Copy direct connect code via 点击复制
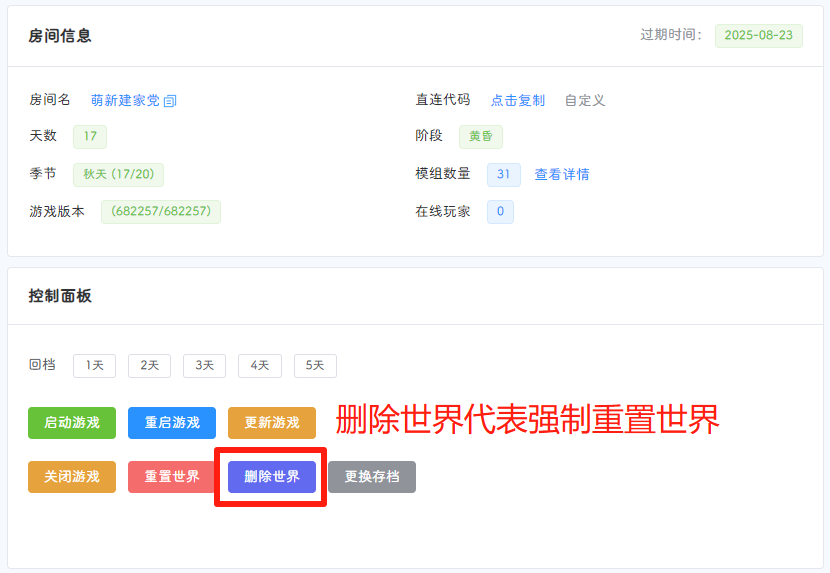 pos(518,100)
